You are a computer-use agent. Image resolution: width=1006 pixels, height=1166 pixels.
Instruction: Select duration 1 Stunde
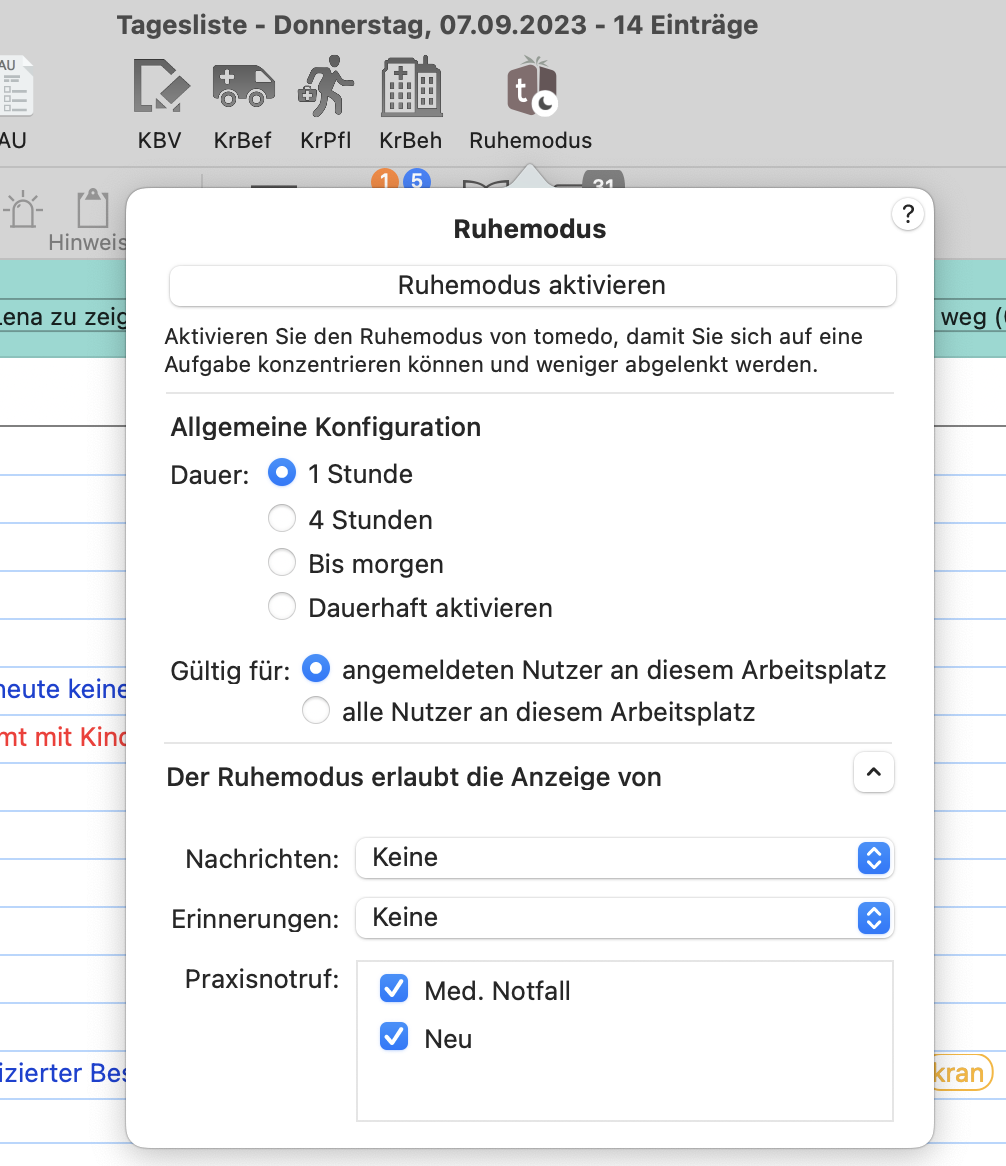(282, 473)
